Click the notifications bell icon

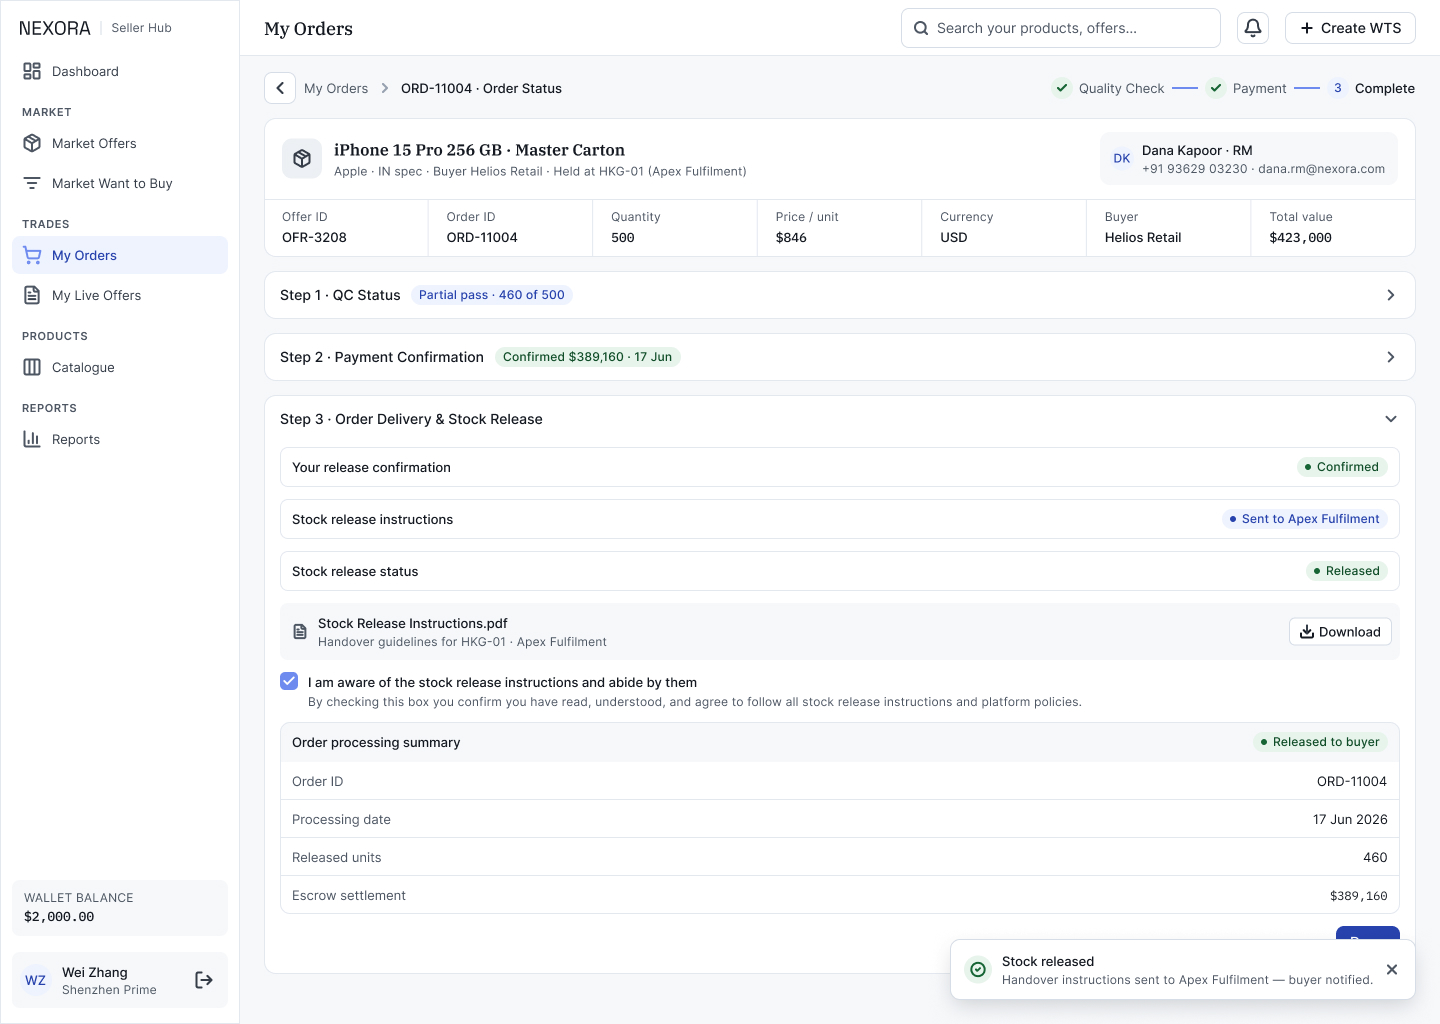pyautogui.click(x=1253, y=28)
